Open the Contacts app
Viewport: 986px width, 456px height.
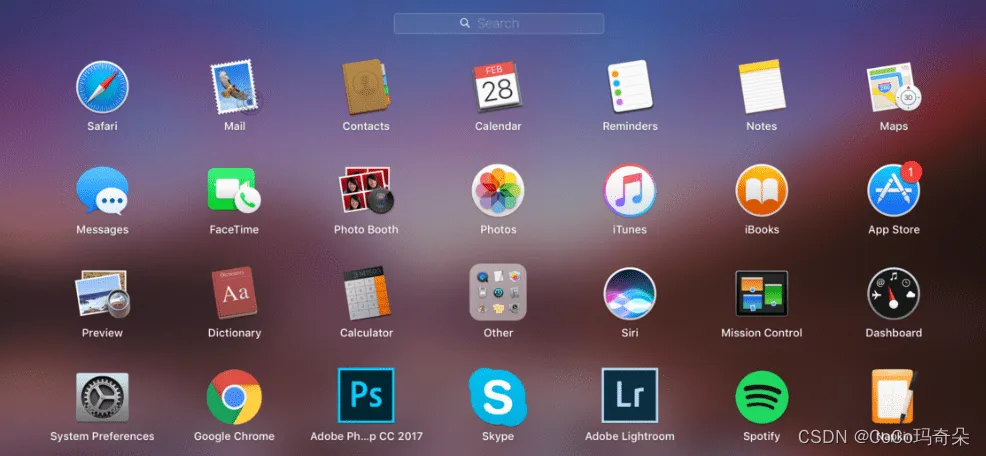(366, 87)
